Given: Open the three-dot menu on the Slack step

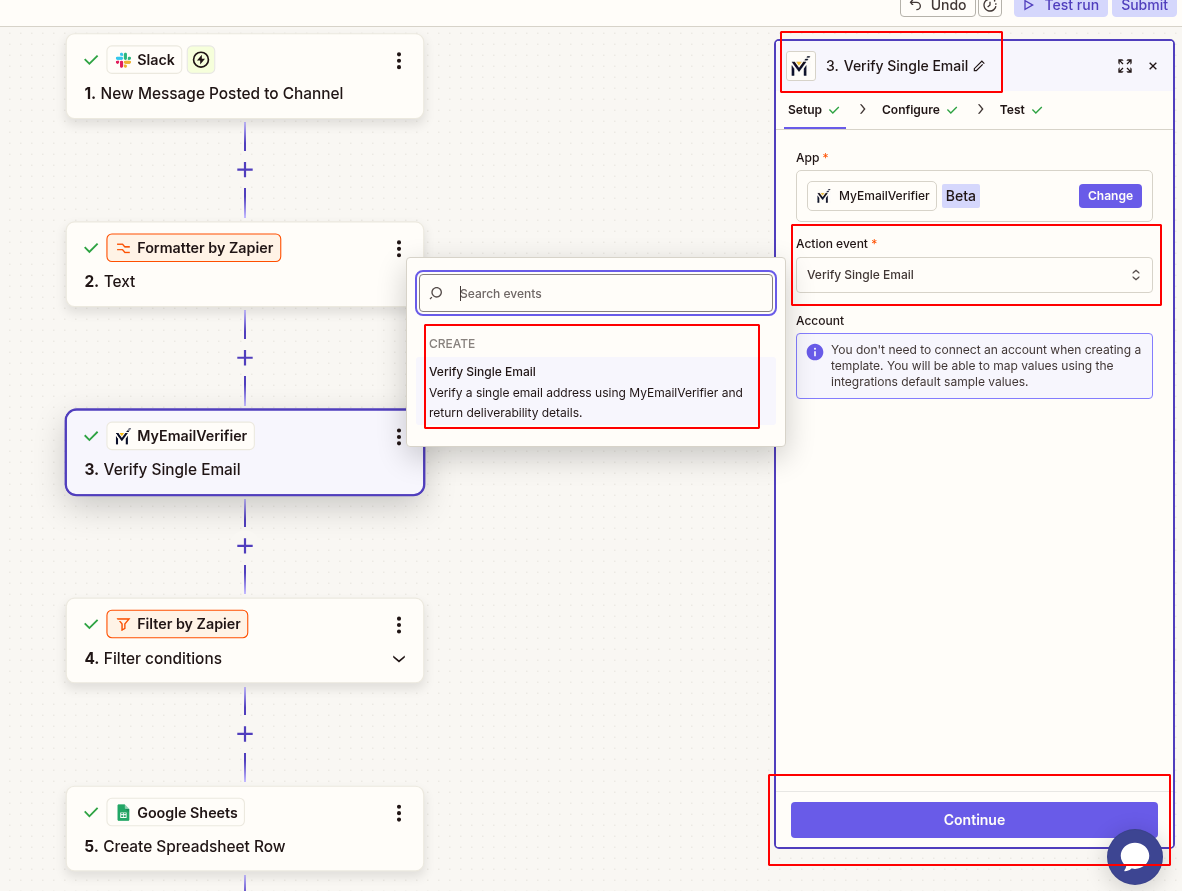Looking at the screenshot, I should 399,60.
